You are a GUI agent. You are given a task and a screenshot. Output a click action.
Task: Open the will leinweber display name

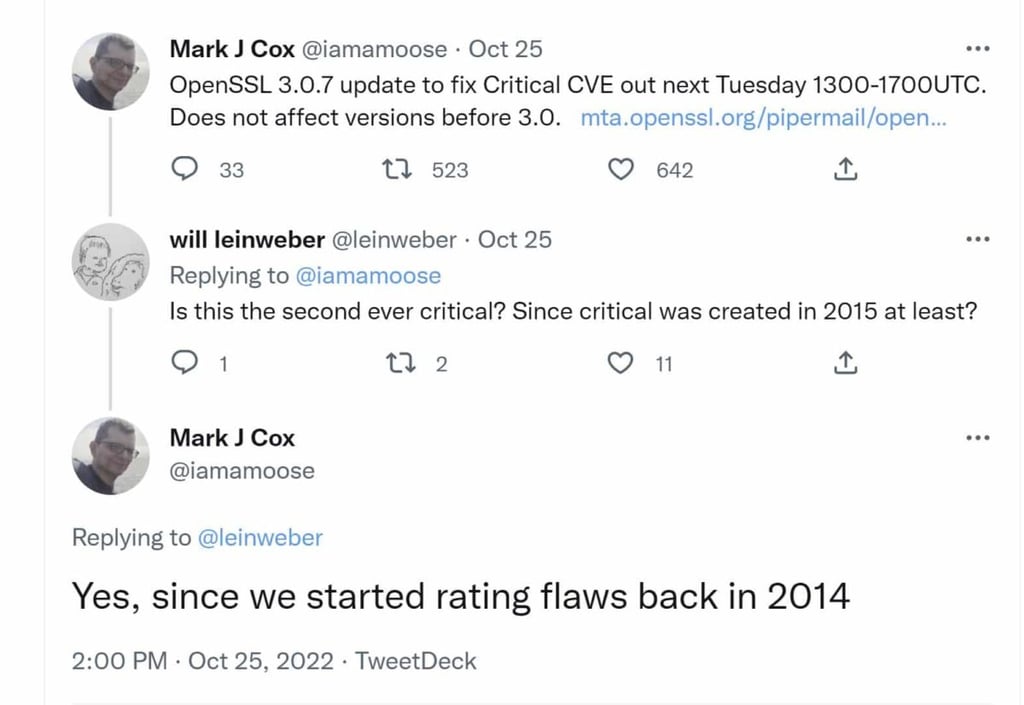pyautogui.click(x=247, y=240)
